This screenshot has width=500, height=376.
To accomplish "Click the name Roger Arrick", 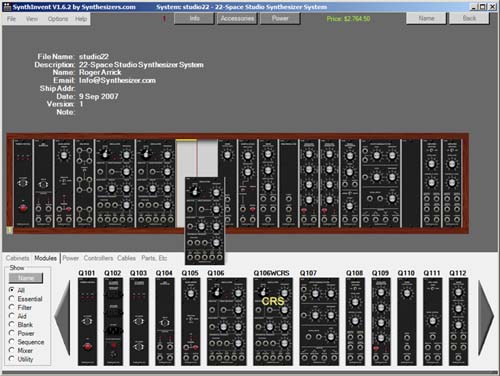I will pos(100,72).
